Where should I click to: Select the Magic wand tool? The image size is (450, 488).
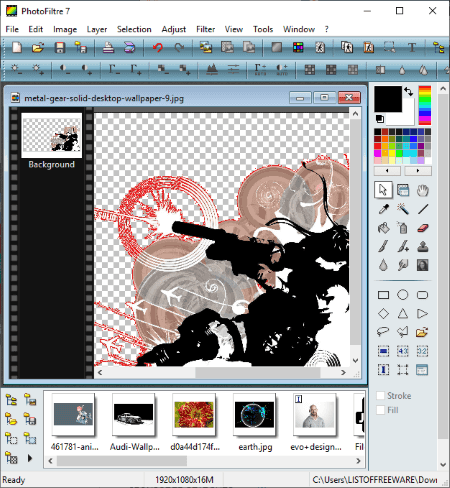coord(403,209)
